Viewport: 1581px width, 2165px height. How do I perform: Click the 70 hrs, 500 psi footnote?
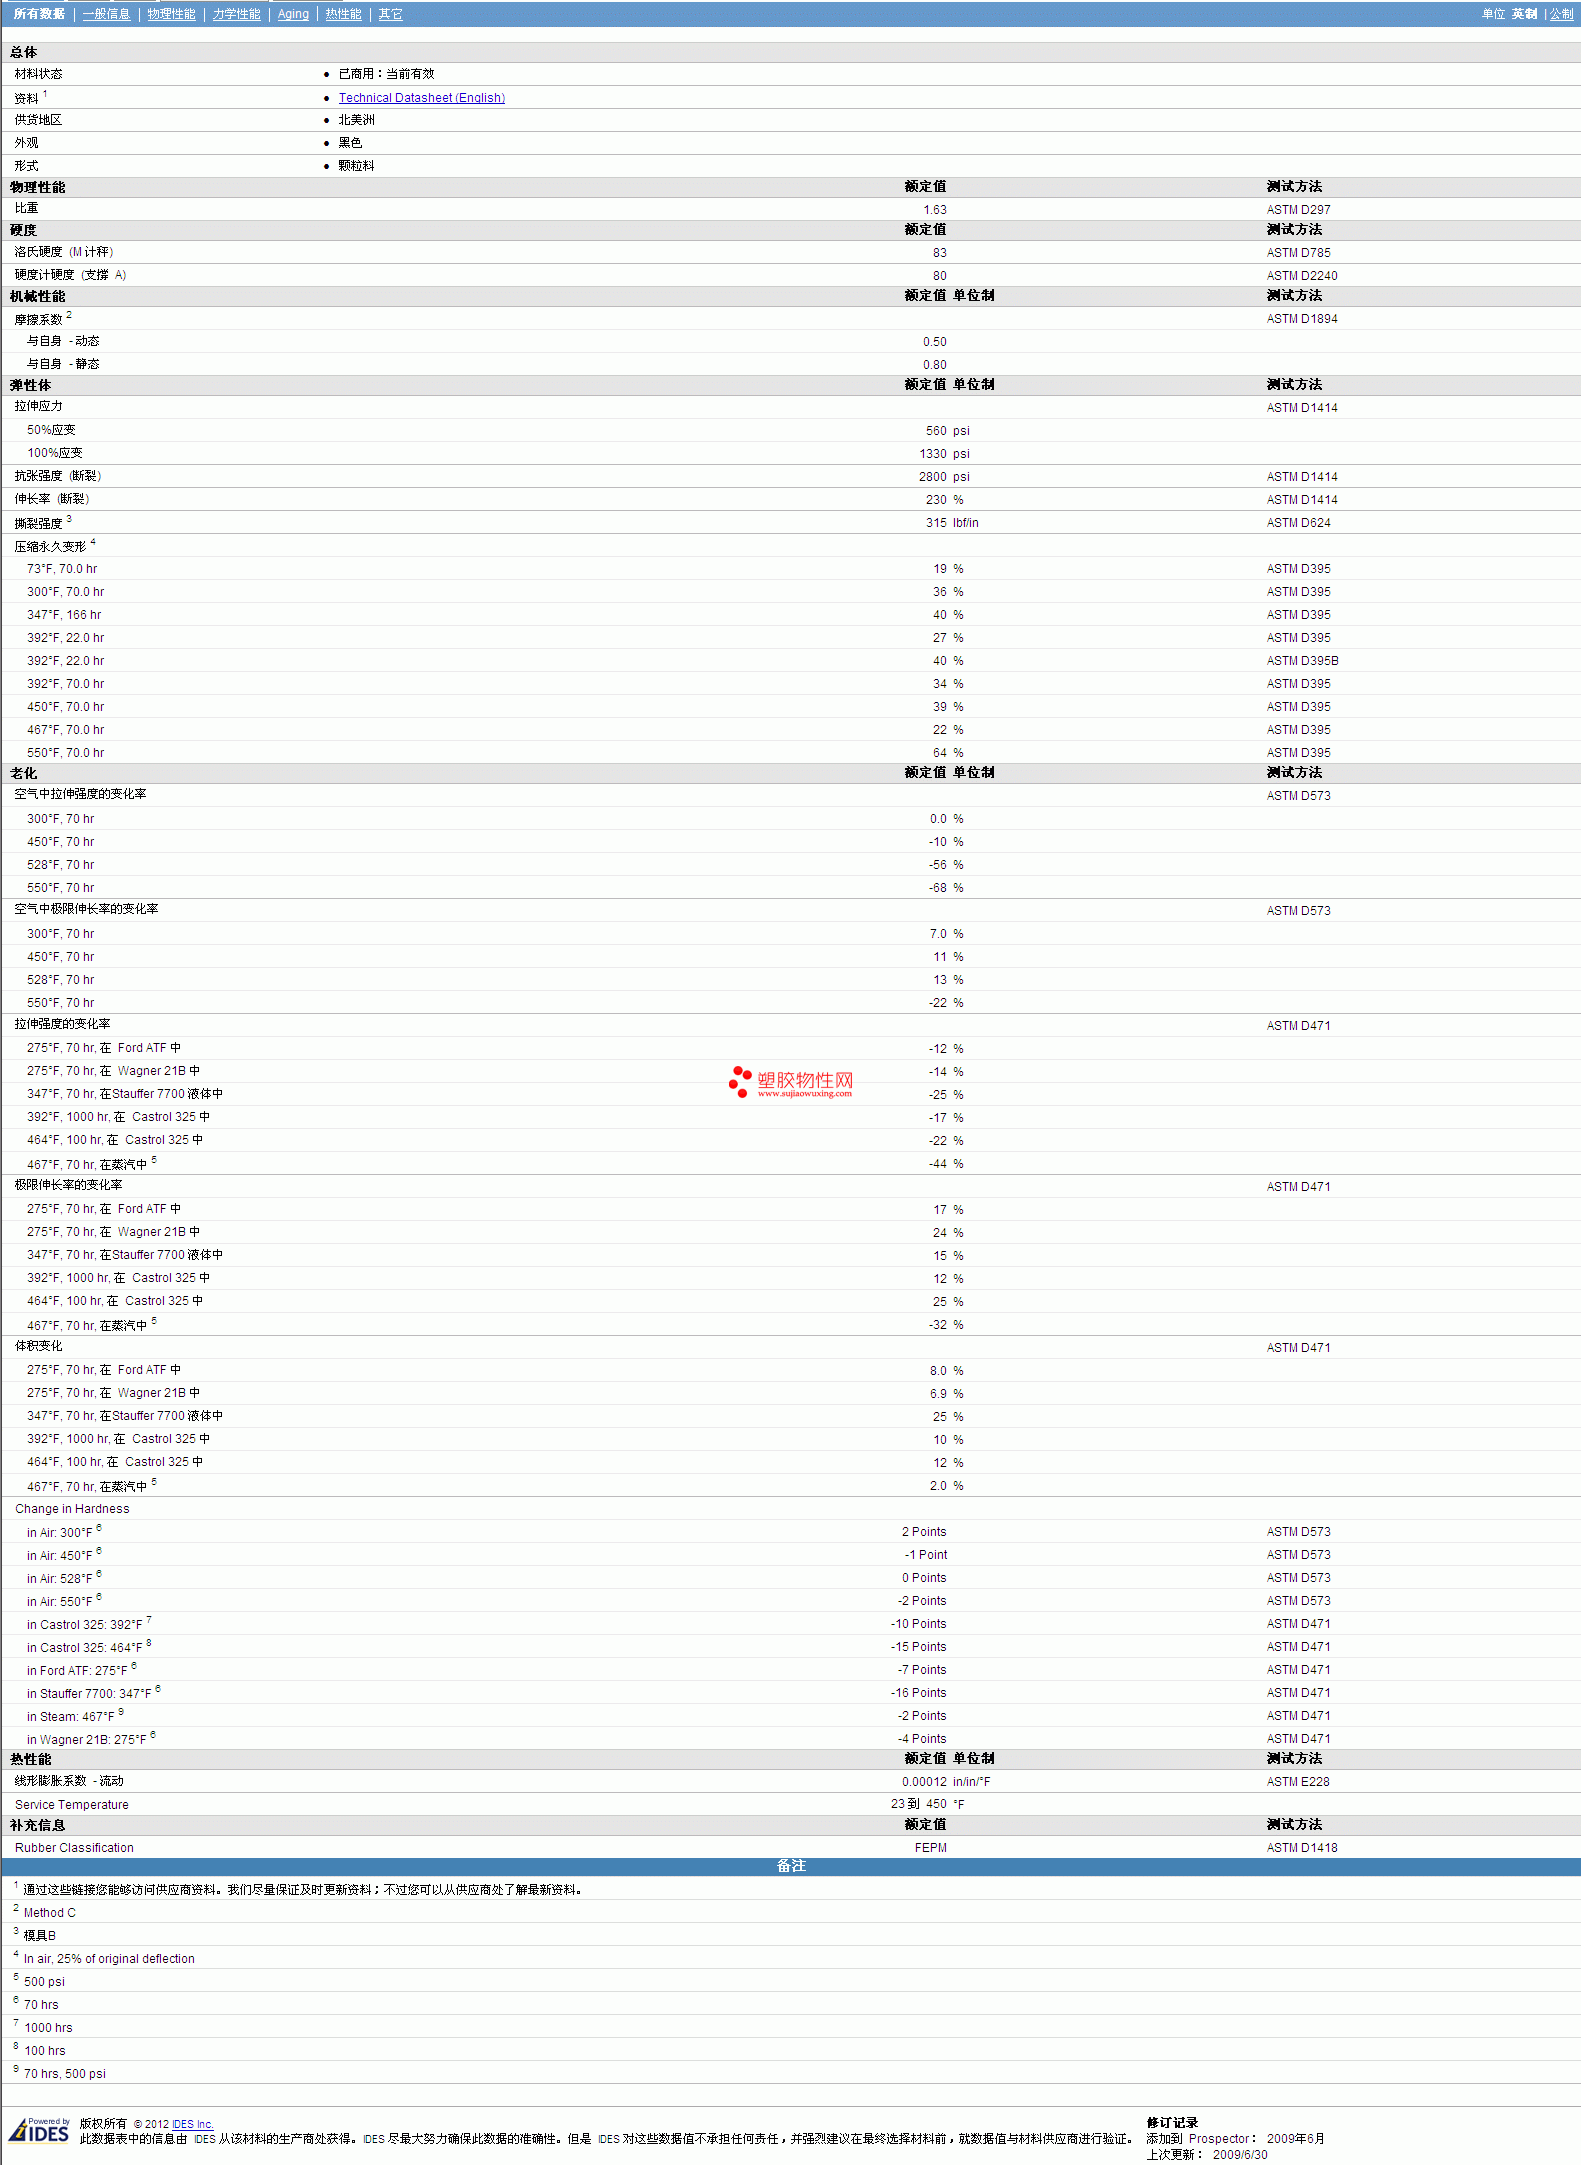(x=64, y=2074)
